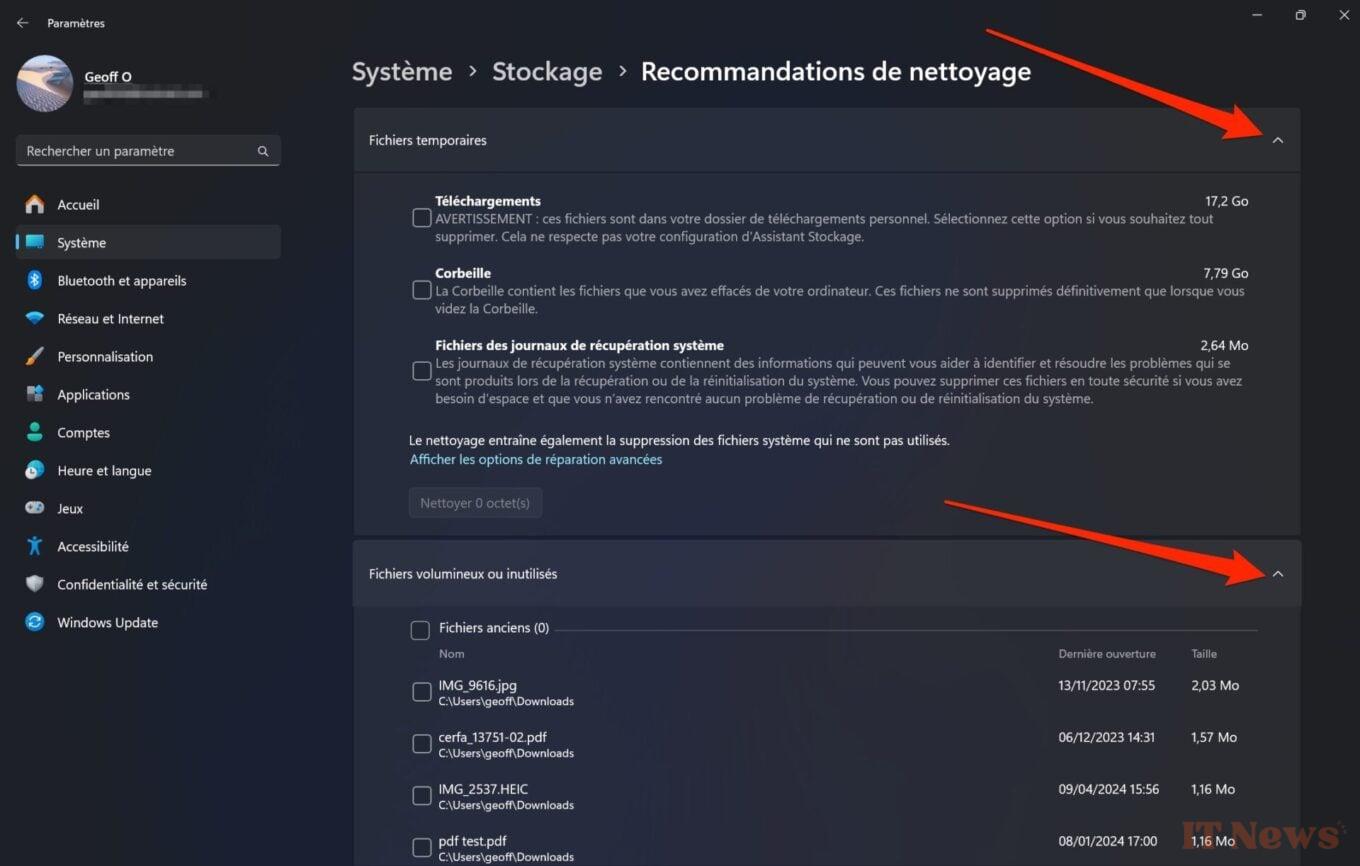This screenshot has width=1360, height=866.
Task: Open Confidentialité et sécurité settings
Action: pyautogui.click(x=133, y=584)
